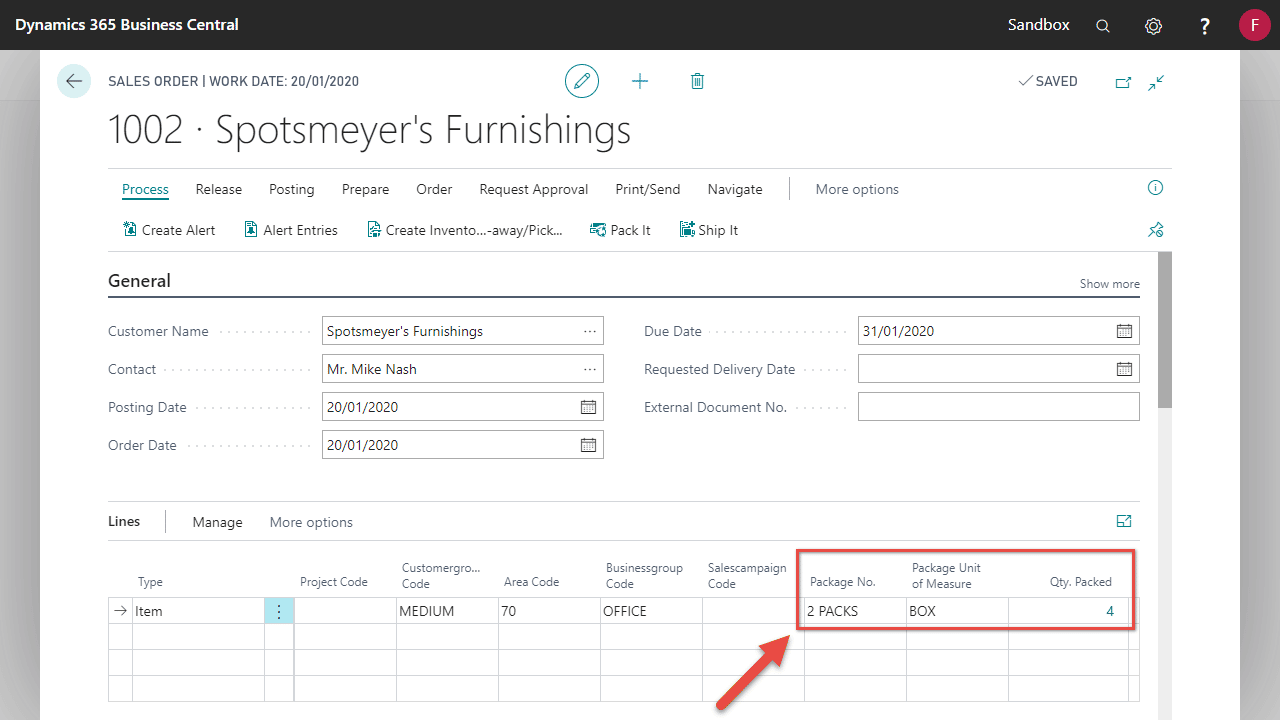
Task: Collapse the General section header
Action: click(x=139, y=281)
